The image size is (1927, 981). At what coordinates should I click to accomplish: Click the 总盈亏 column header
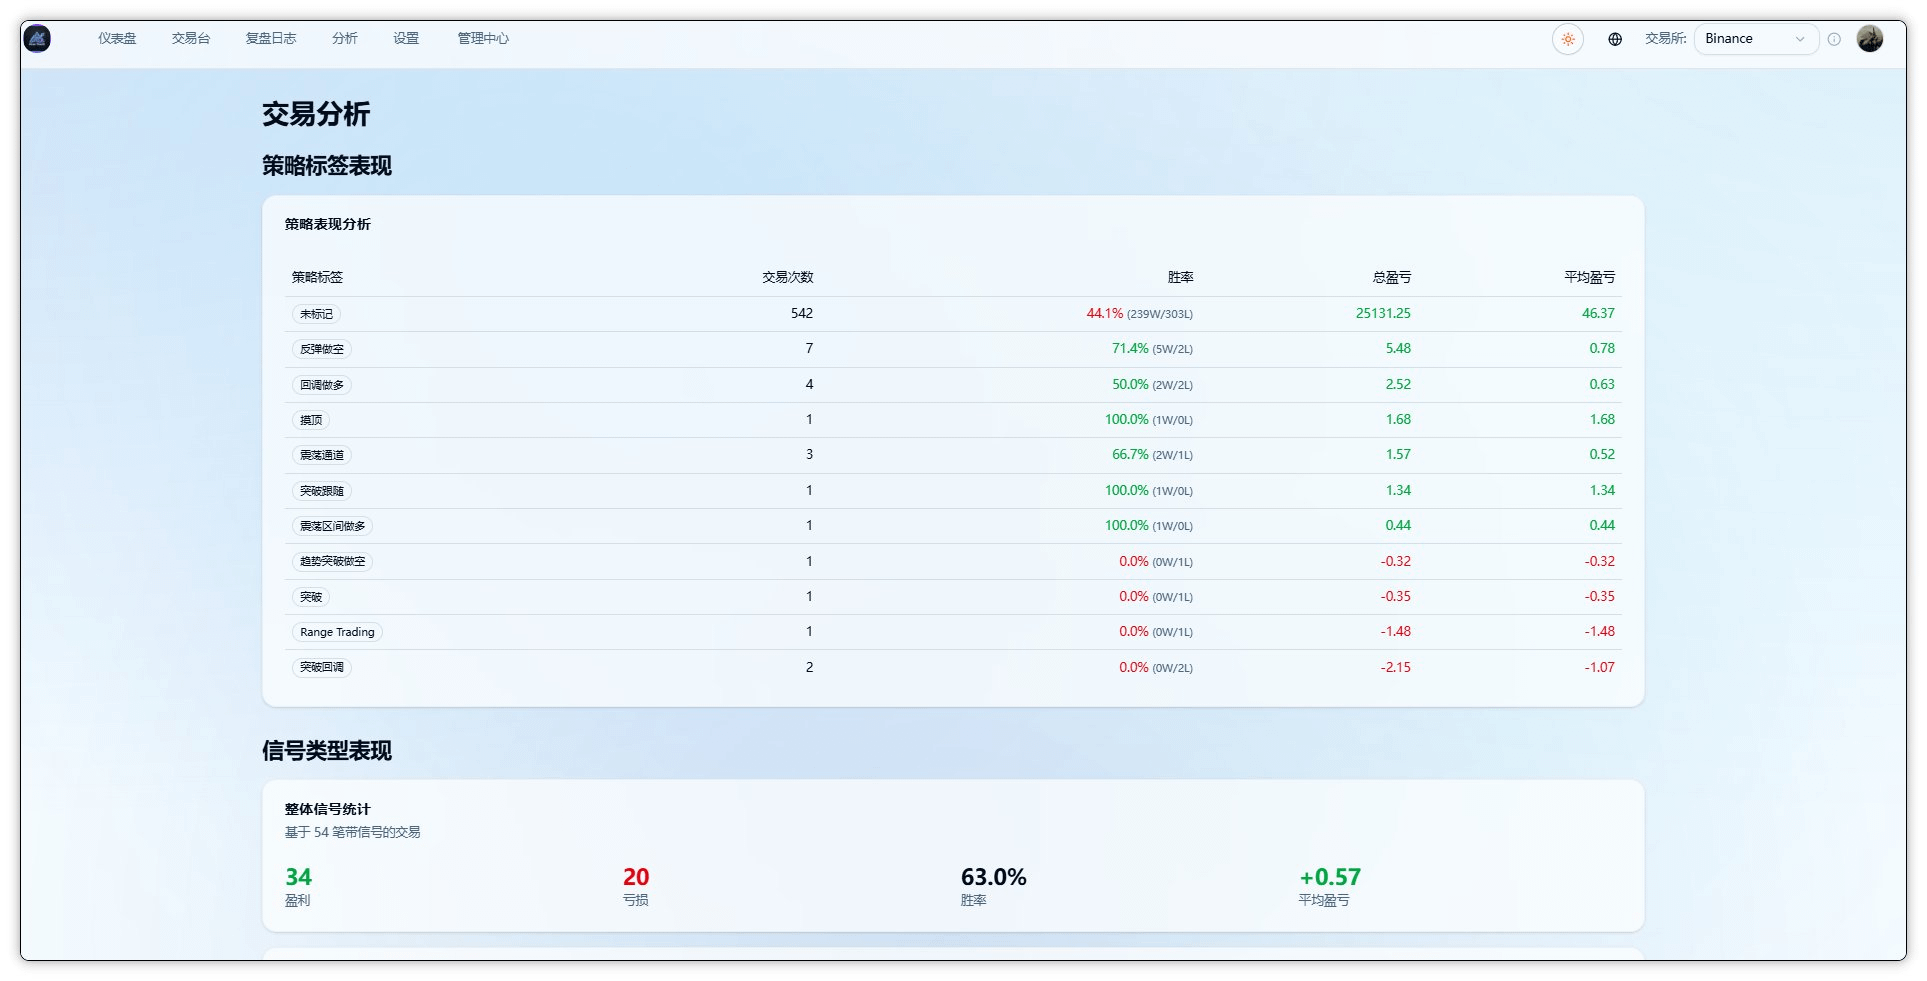[1391, 277]
